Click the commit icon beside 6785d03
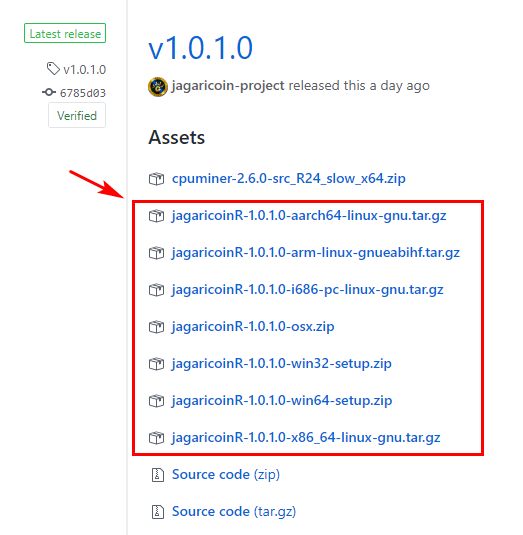 click(x=49, y=92)
